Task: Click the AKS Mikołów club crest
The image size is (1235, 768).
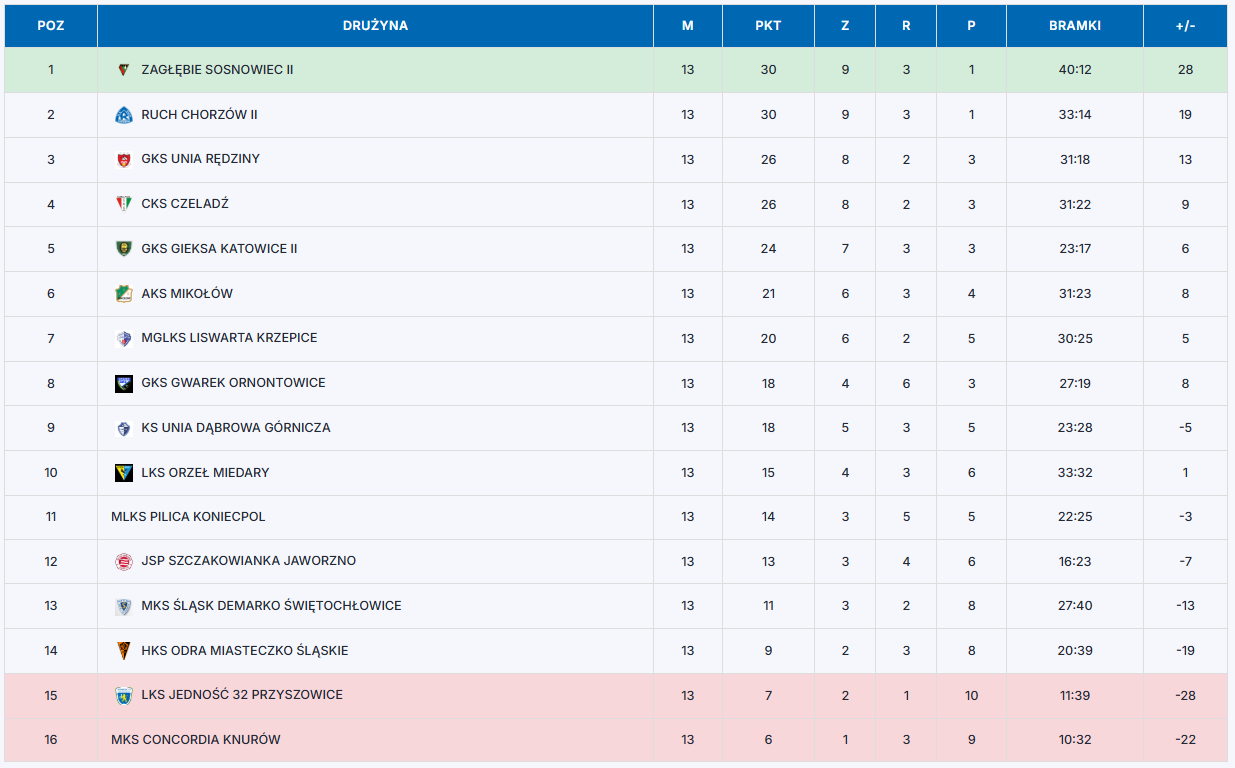Action: [123, 294]
